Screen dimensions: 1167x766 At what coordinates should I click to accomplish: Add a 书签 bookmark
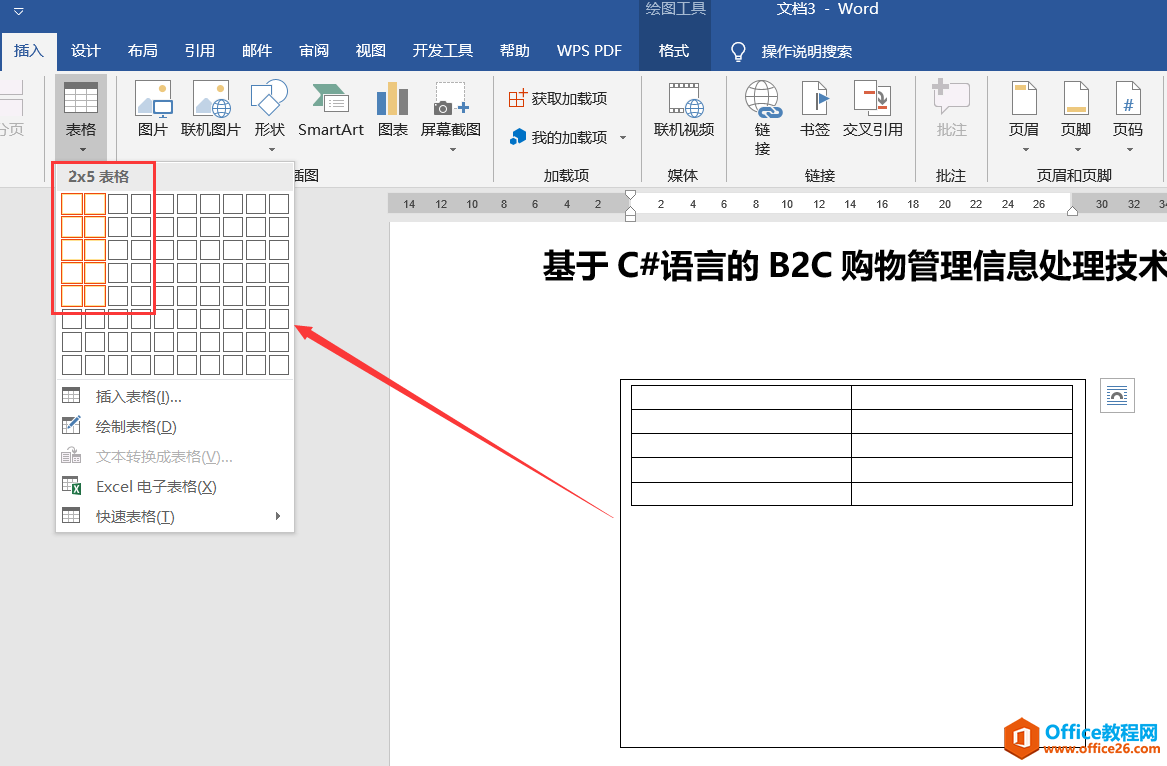tap(815, 109)
